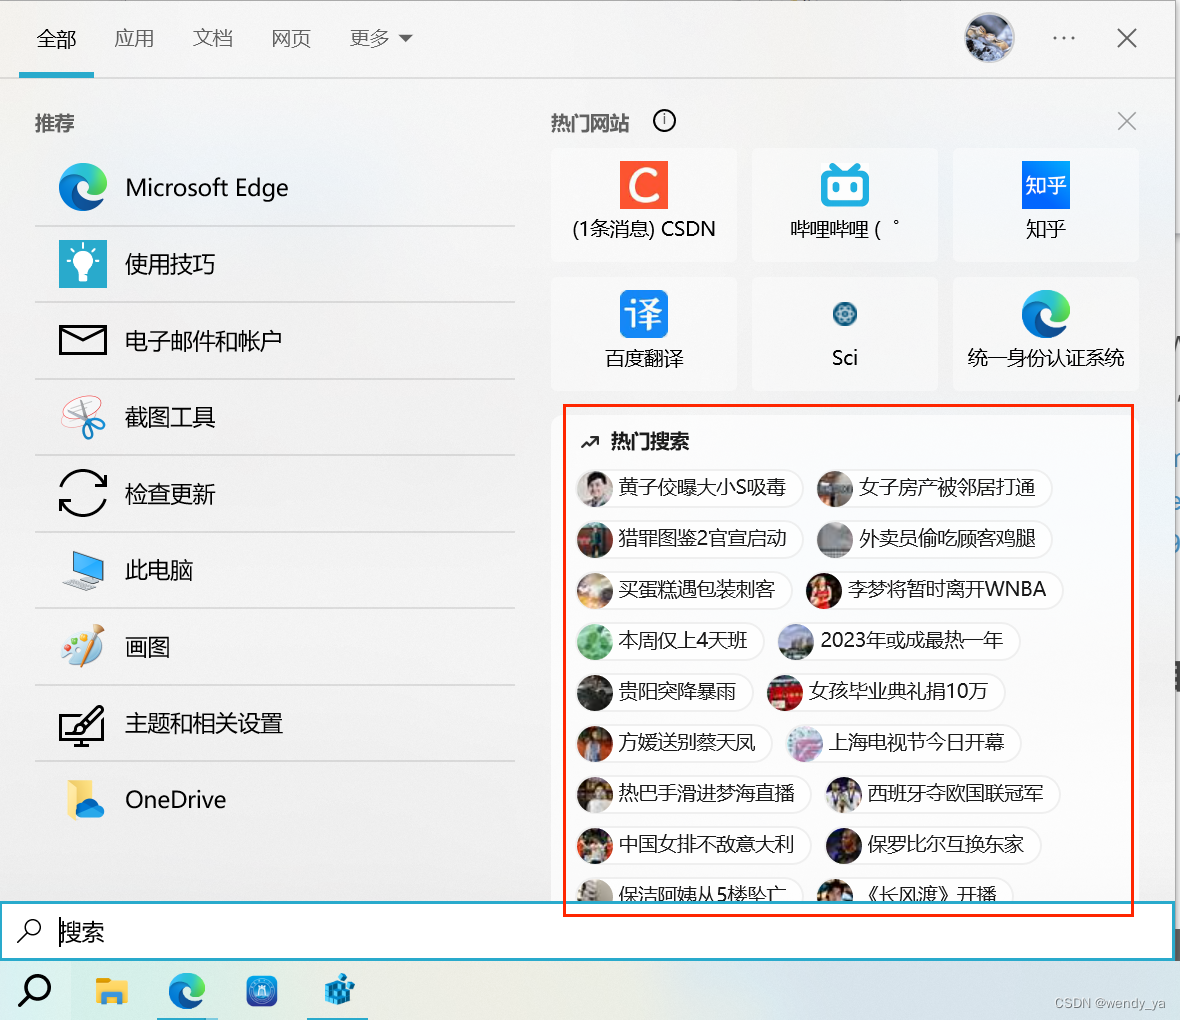1180x1020 pixels.
Task: Open the Sci site tile
Action: click(x=844, y=333)
